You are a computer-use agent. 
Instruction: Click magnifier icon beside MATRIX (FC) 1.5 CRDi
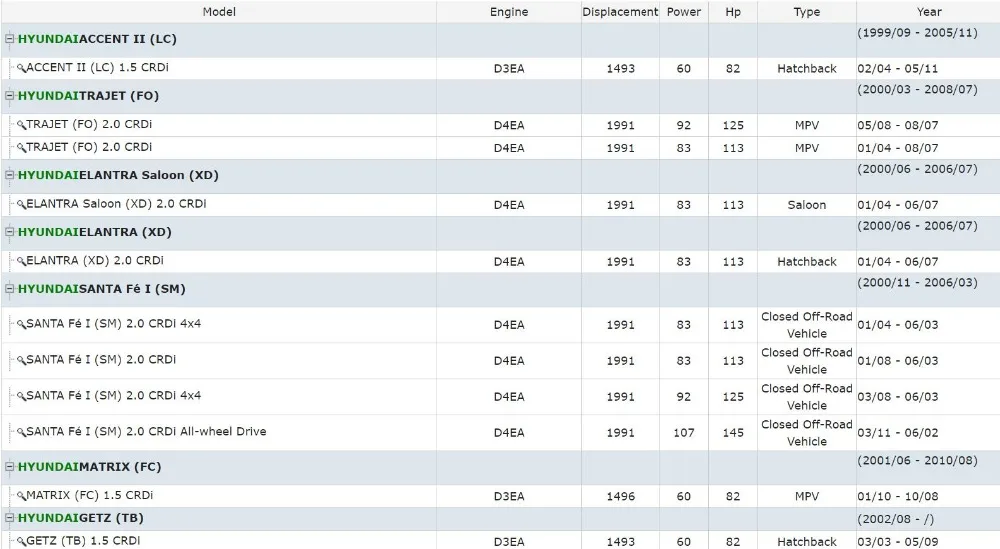click(21, 495)
